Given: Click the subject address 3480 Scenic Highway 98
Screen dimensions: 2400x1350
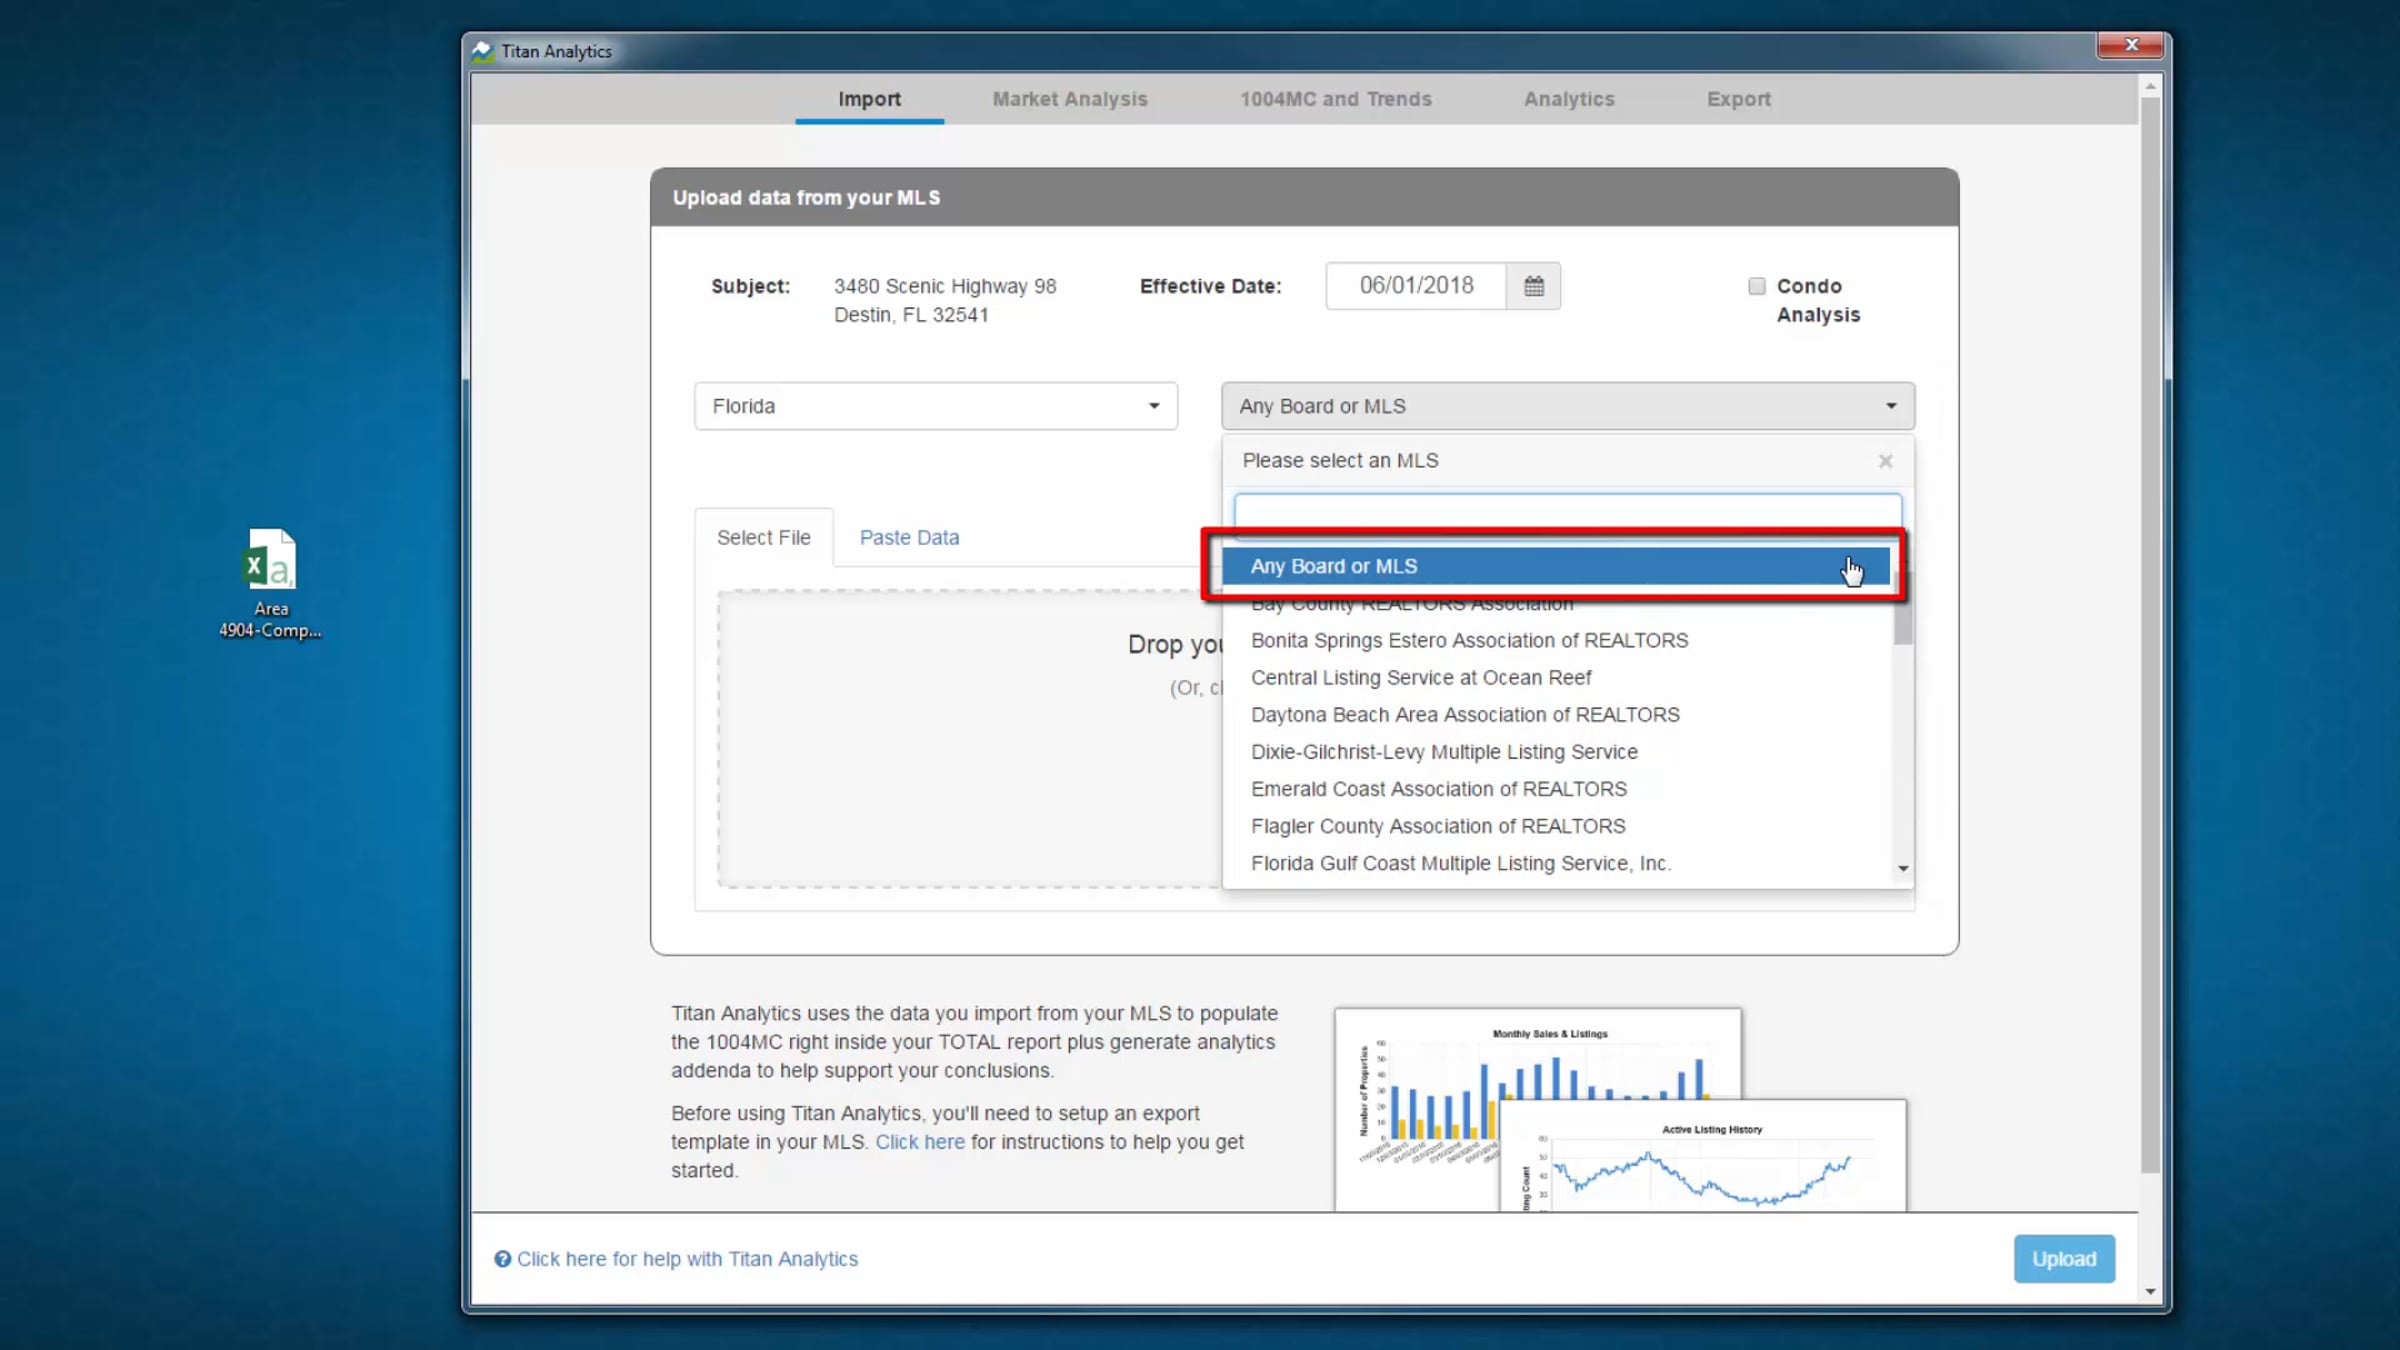Looking at the screenshot, I should [945, 286].
